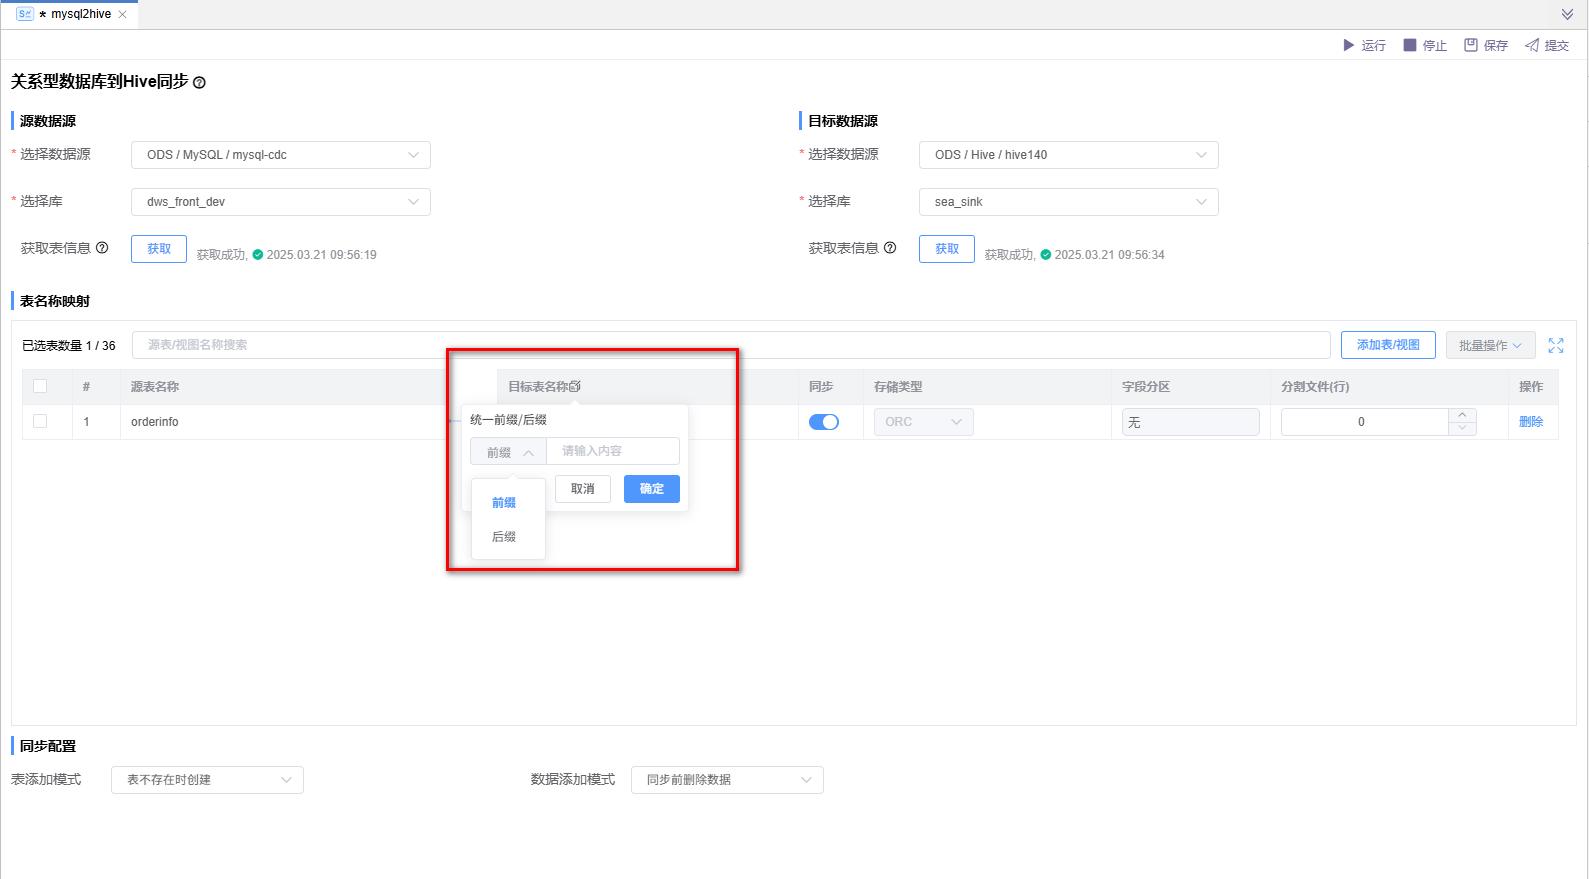The width and height of the screenshot is (1589, 879).
Task: Check the orderinfo row checkbox
Action: tap(40, 421)
